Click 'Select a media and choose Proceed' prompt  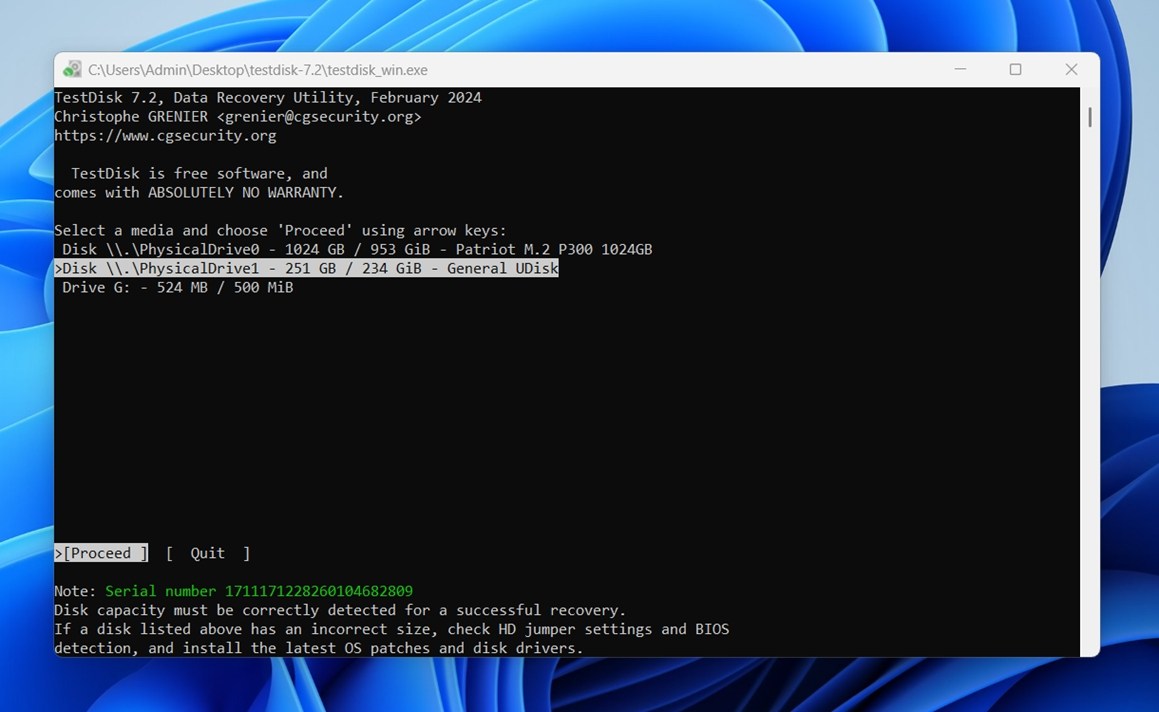coord(281,230)
